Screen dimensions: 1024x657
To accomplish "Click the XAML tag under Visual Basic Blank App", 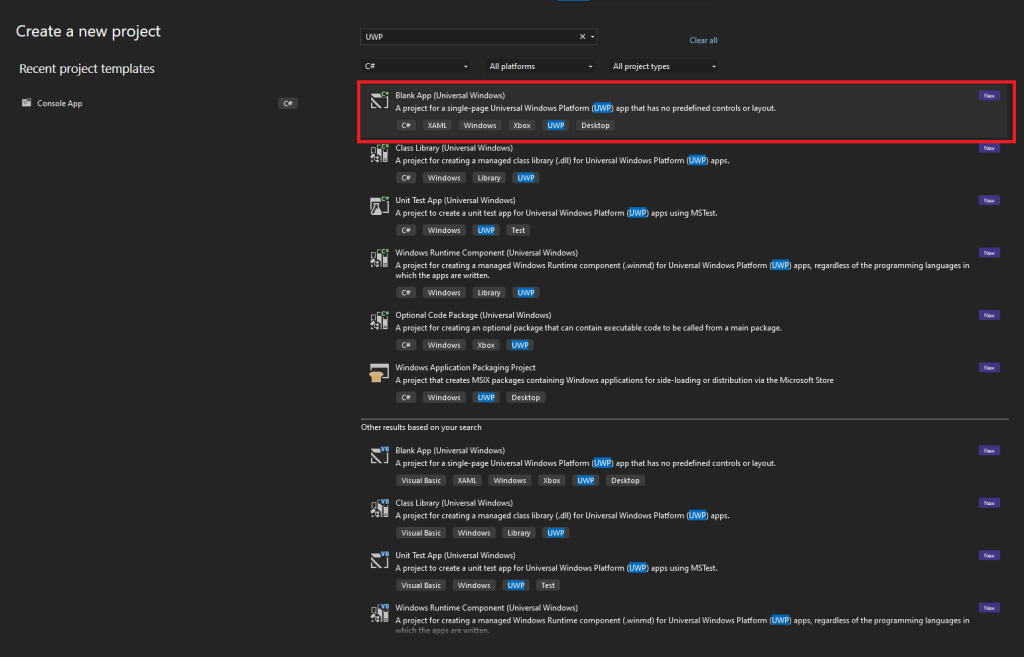I will pos(467,480).
